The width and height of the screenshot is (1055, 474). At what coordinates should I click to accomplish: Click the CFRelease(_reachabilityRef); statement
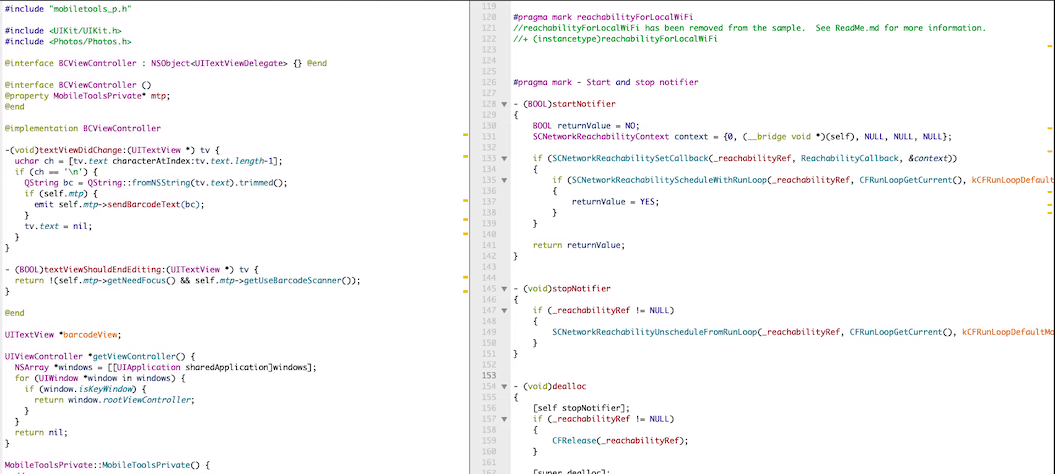(620, 440)
